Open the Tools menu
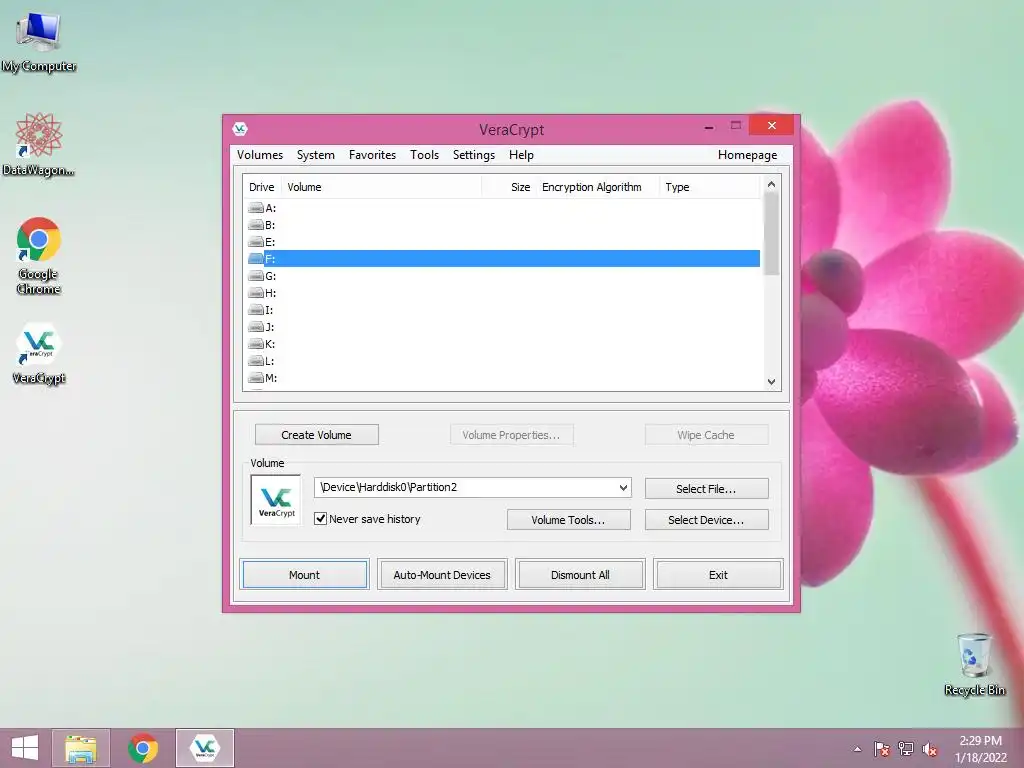 pyautogui.click(x=424, y=155)
